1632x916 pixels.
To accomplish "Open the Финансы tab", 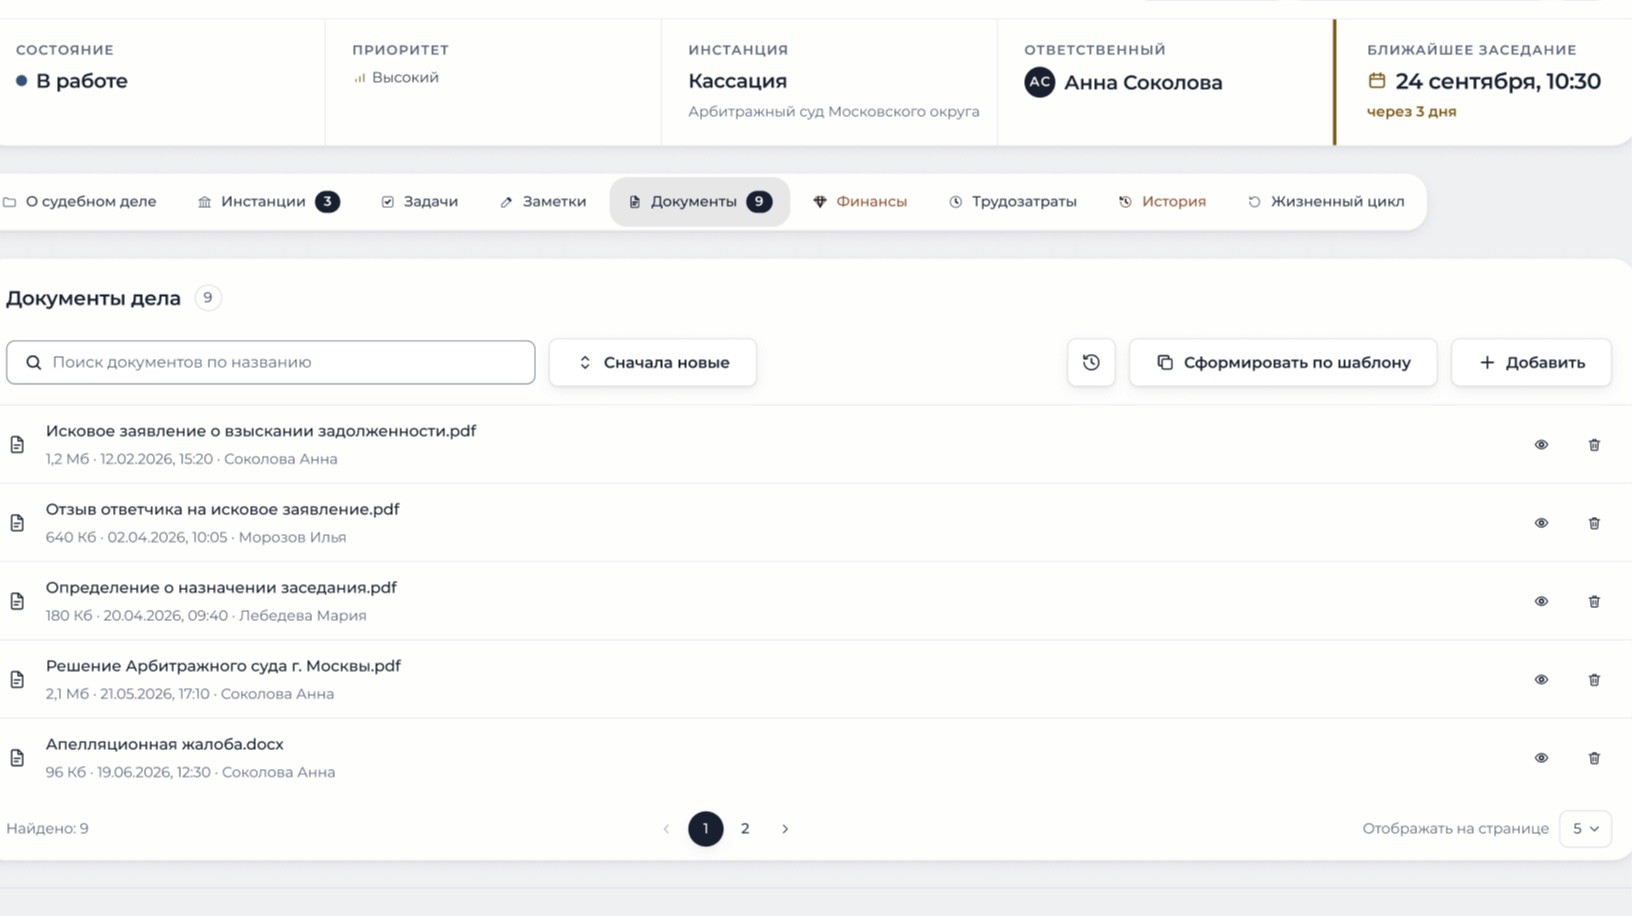I will coord(860,202).
